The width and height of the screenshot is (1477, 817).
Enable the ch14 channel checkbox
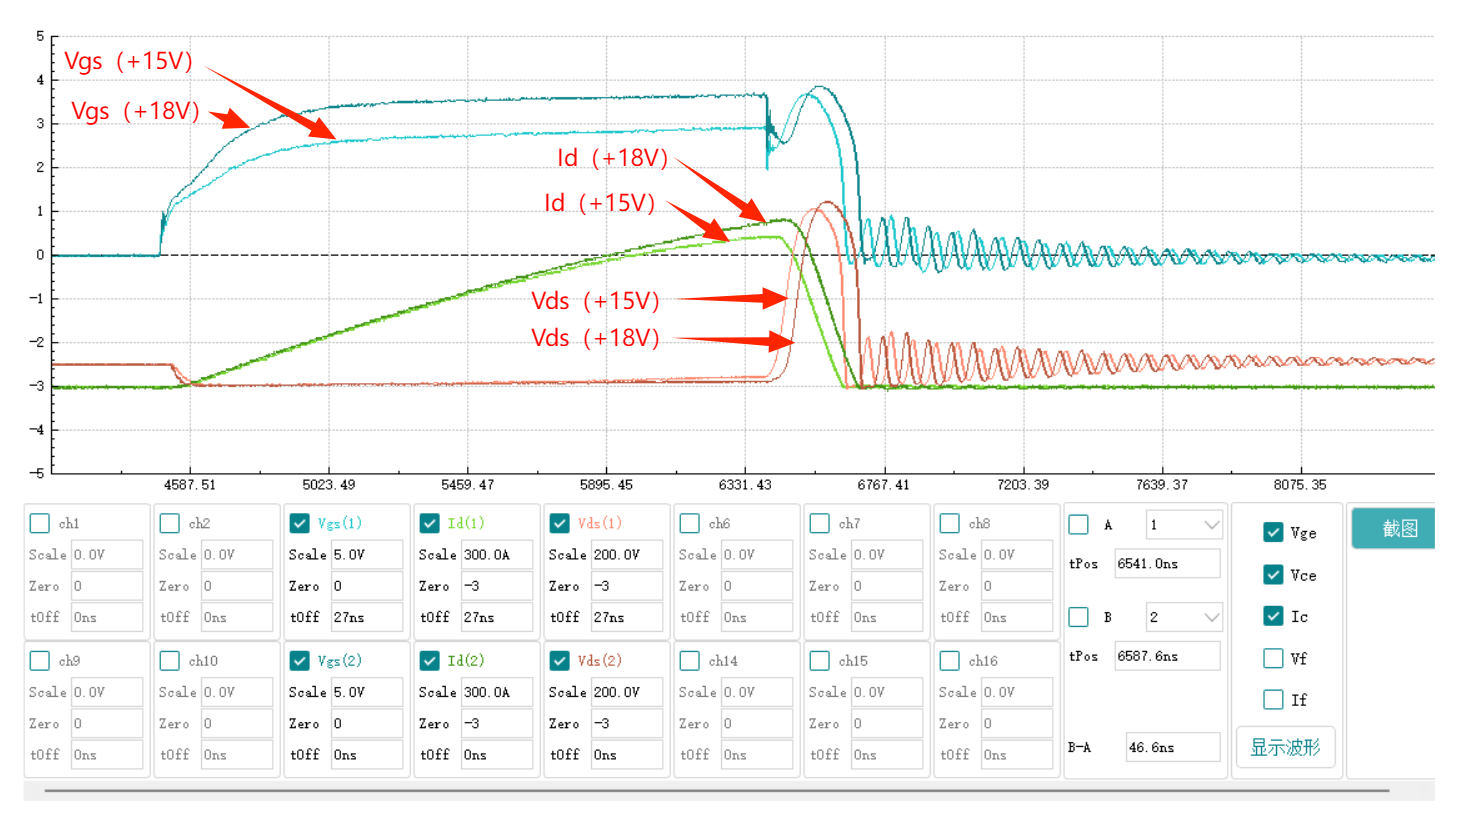pos(689,661)
